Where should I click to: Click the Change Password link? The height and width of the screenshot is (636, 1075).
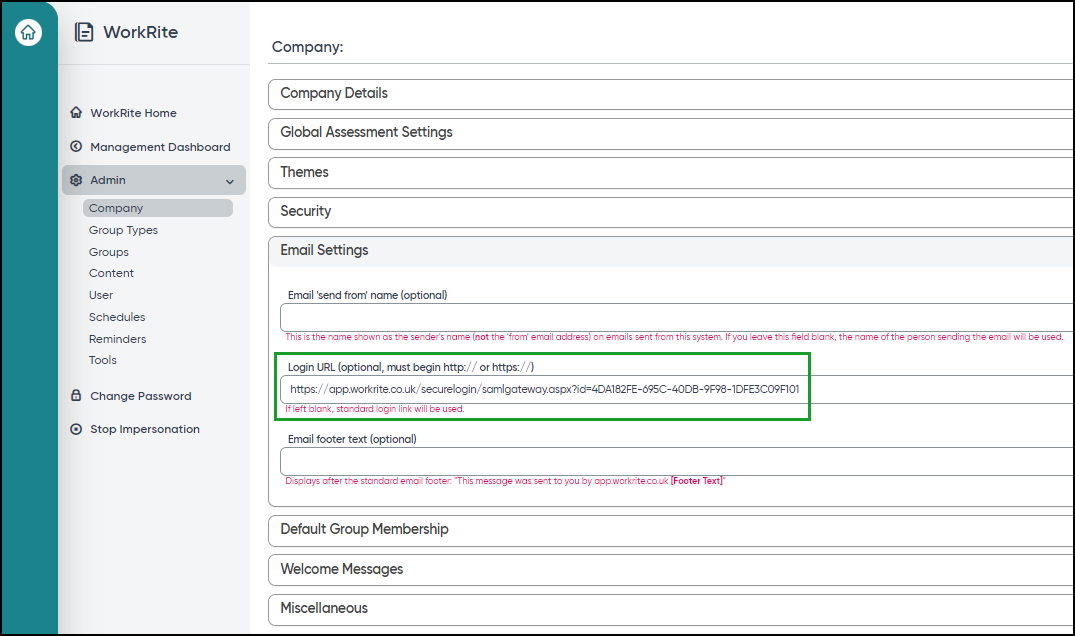[141, 396]
